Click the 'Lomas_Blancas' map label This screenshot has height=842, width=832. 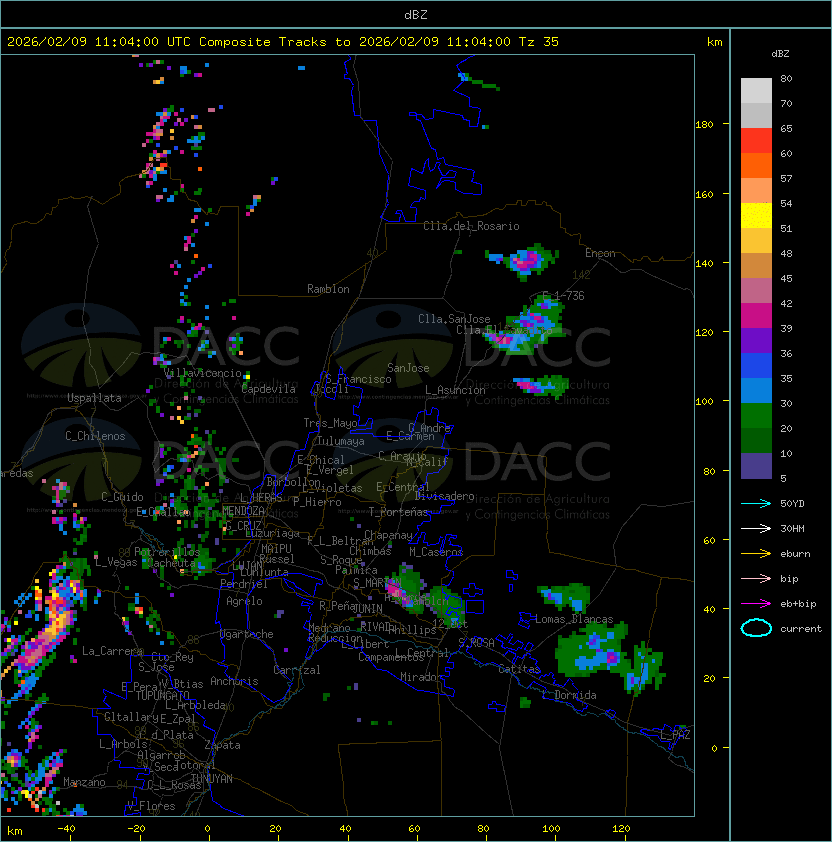(x=574, y=619)
